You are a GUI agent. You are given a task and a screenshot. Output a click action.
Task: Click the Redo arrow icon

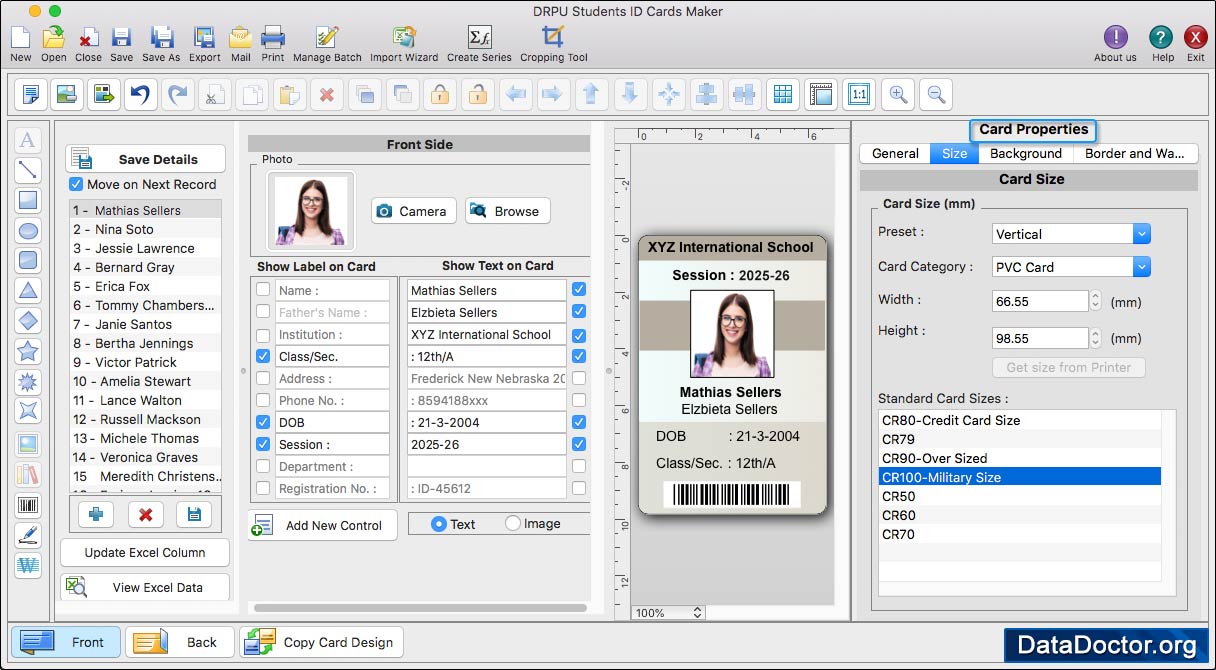point(177,95)
